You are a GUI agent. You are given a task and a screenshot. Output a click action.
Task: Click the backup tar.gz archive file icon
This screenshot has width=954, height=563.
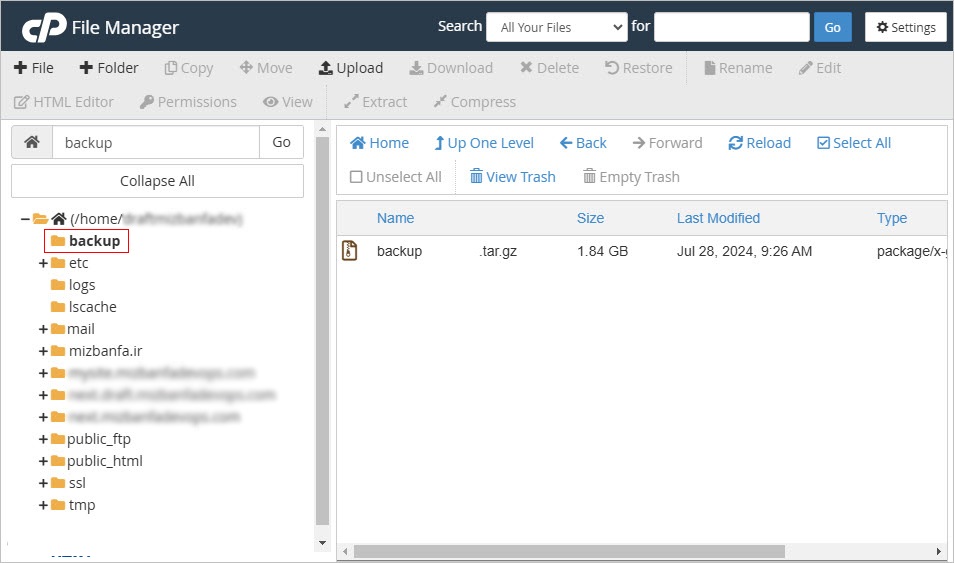pyautogui.click(x=350, y=251)
